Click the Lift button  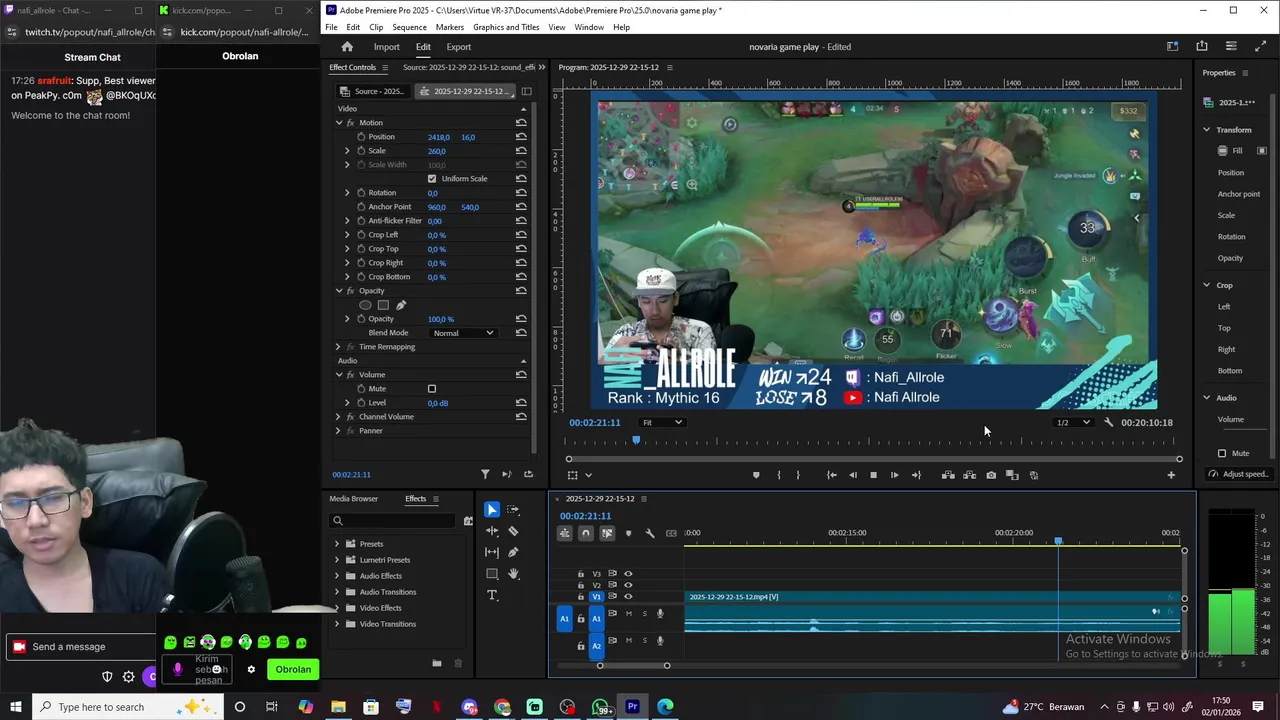(948, 475)
